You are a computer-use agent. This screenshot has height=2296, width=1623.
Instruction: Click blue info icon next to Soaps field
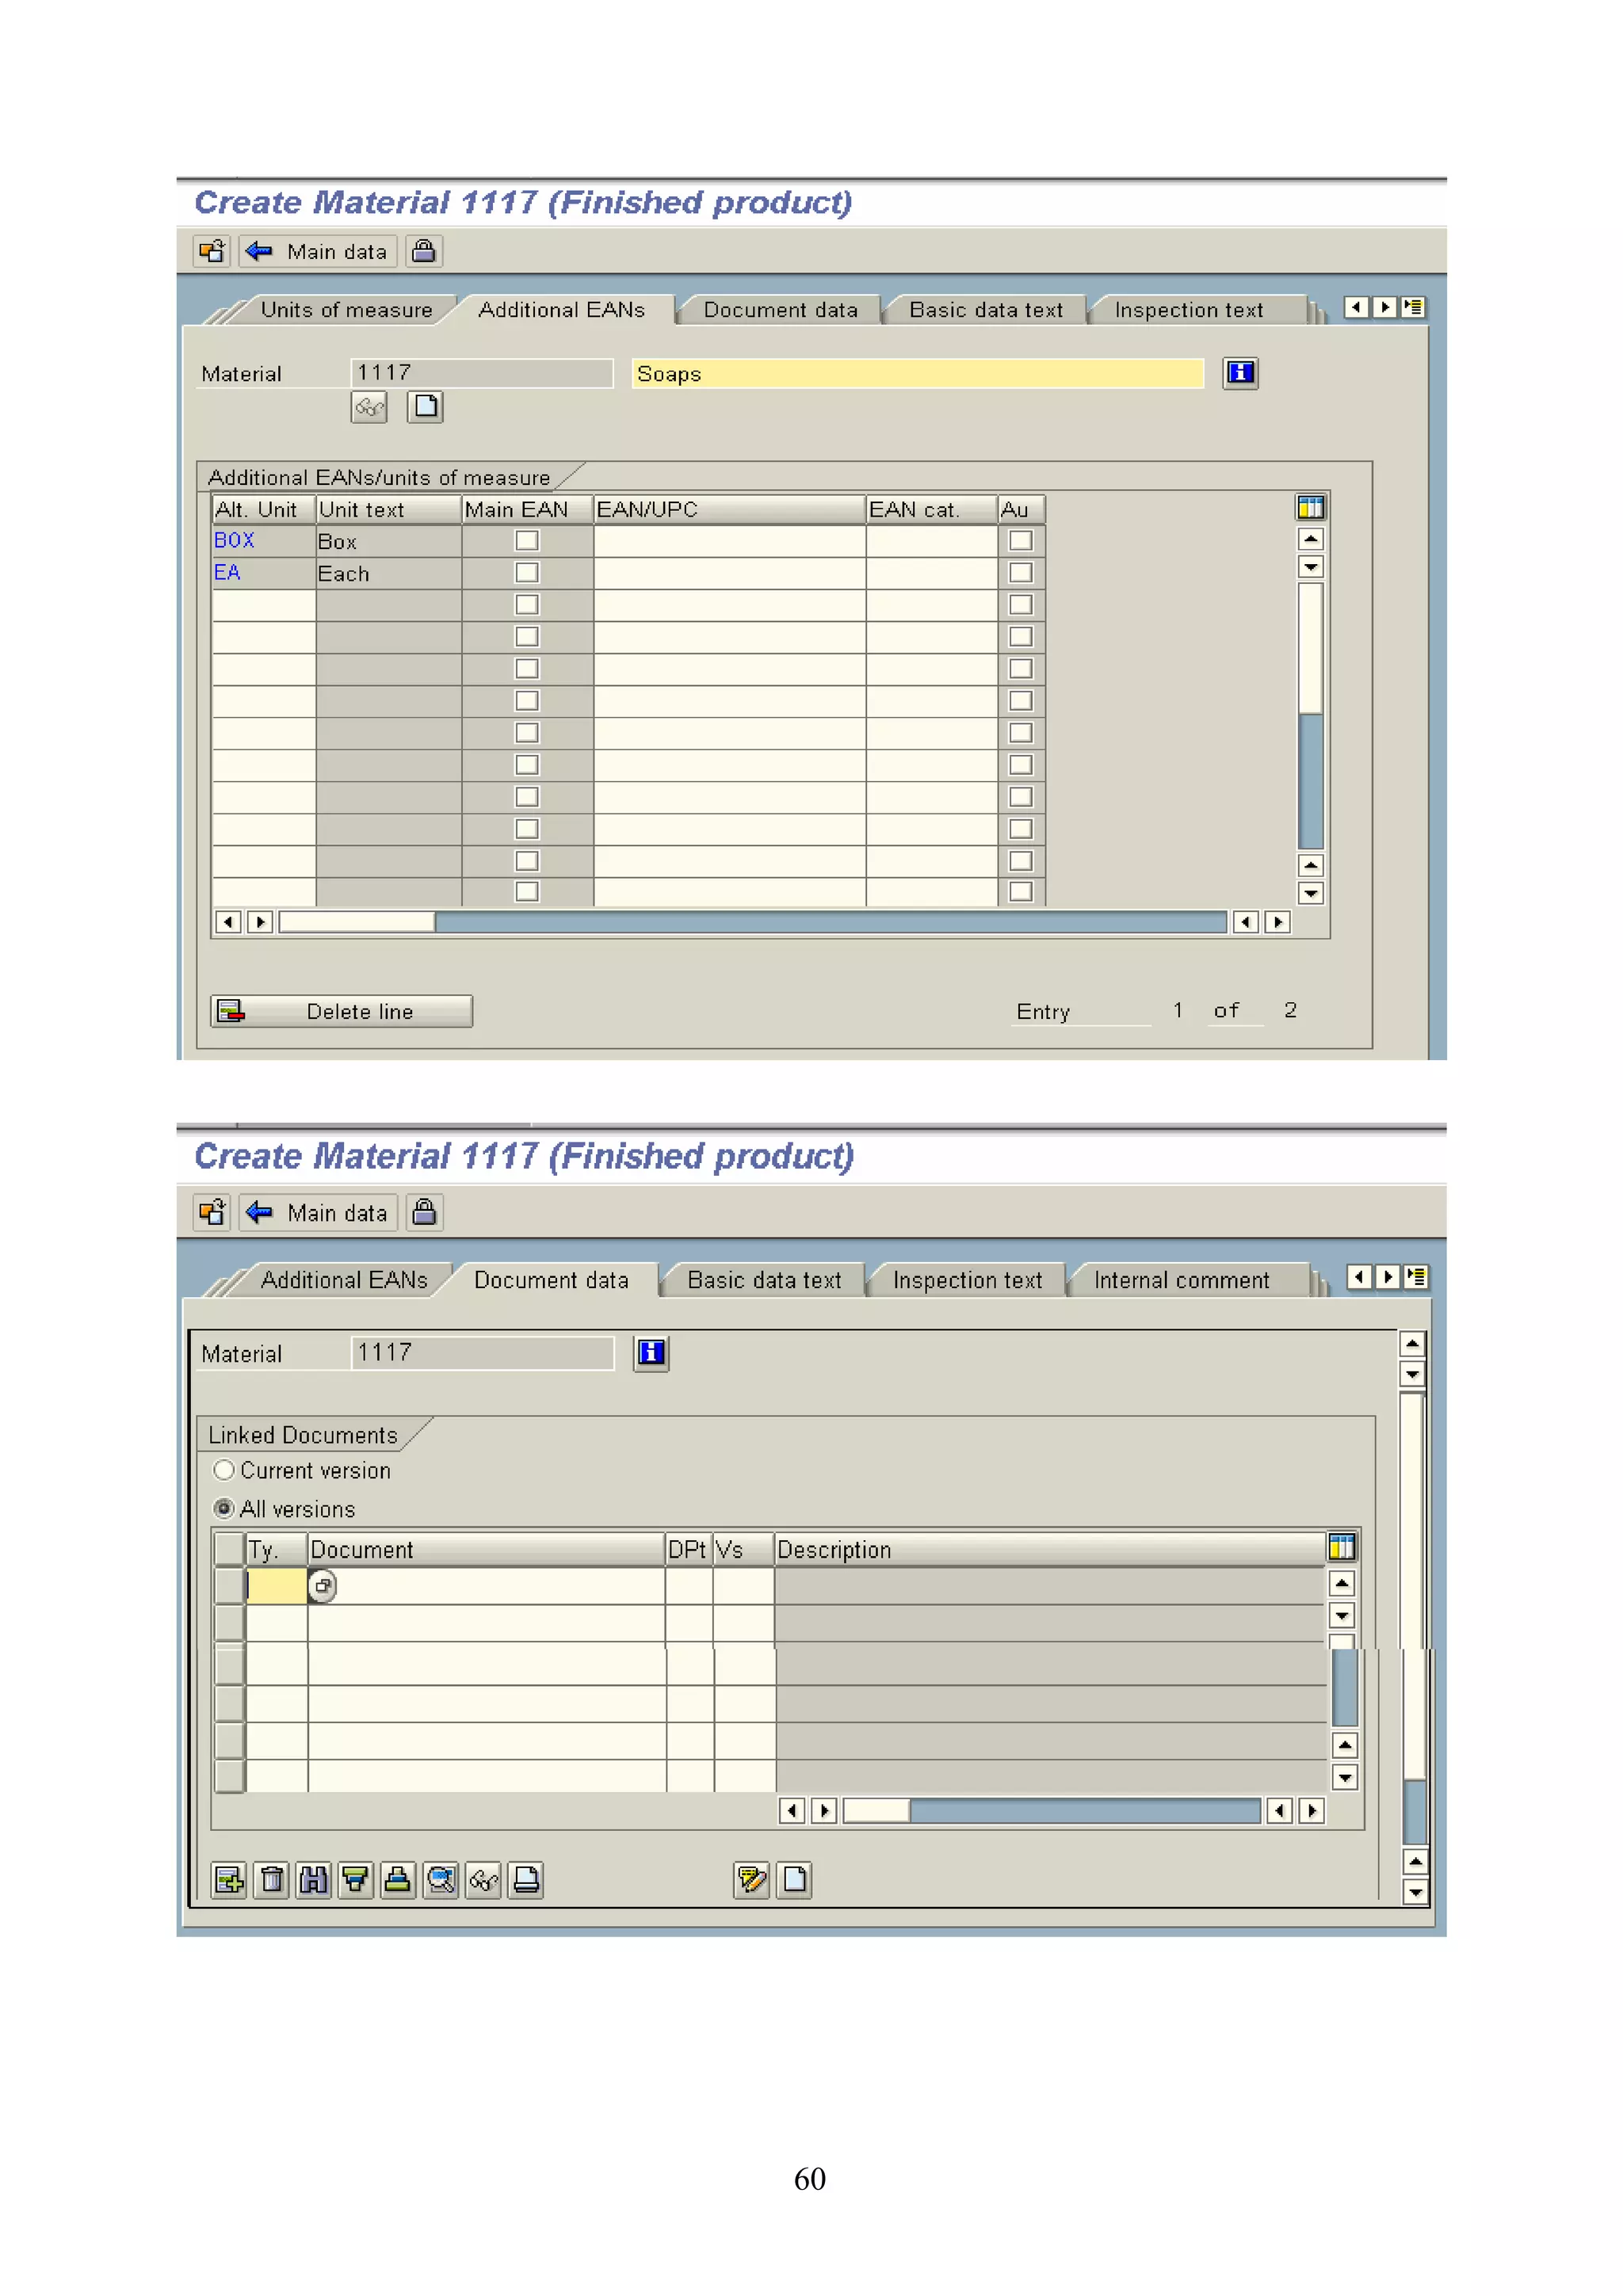point(1240,373)
